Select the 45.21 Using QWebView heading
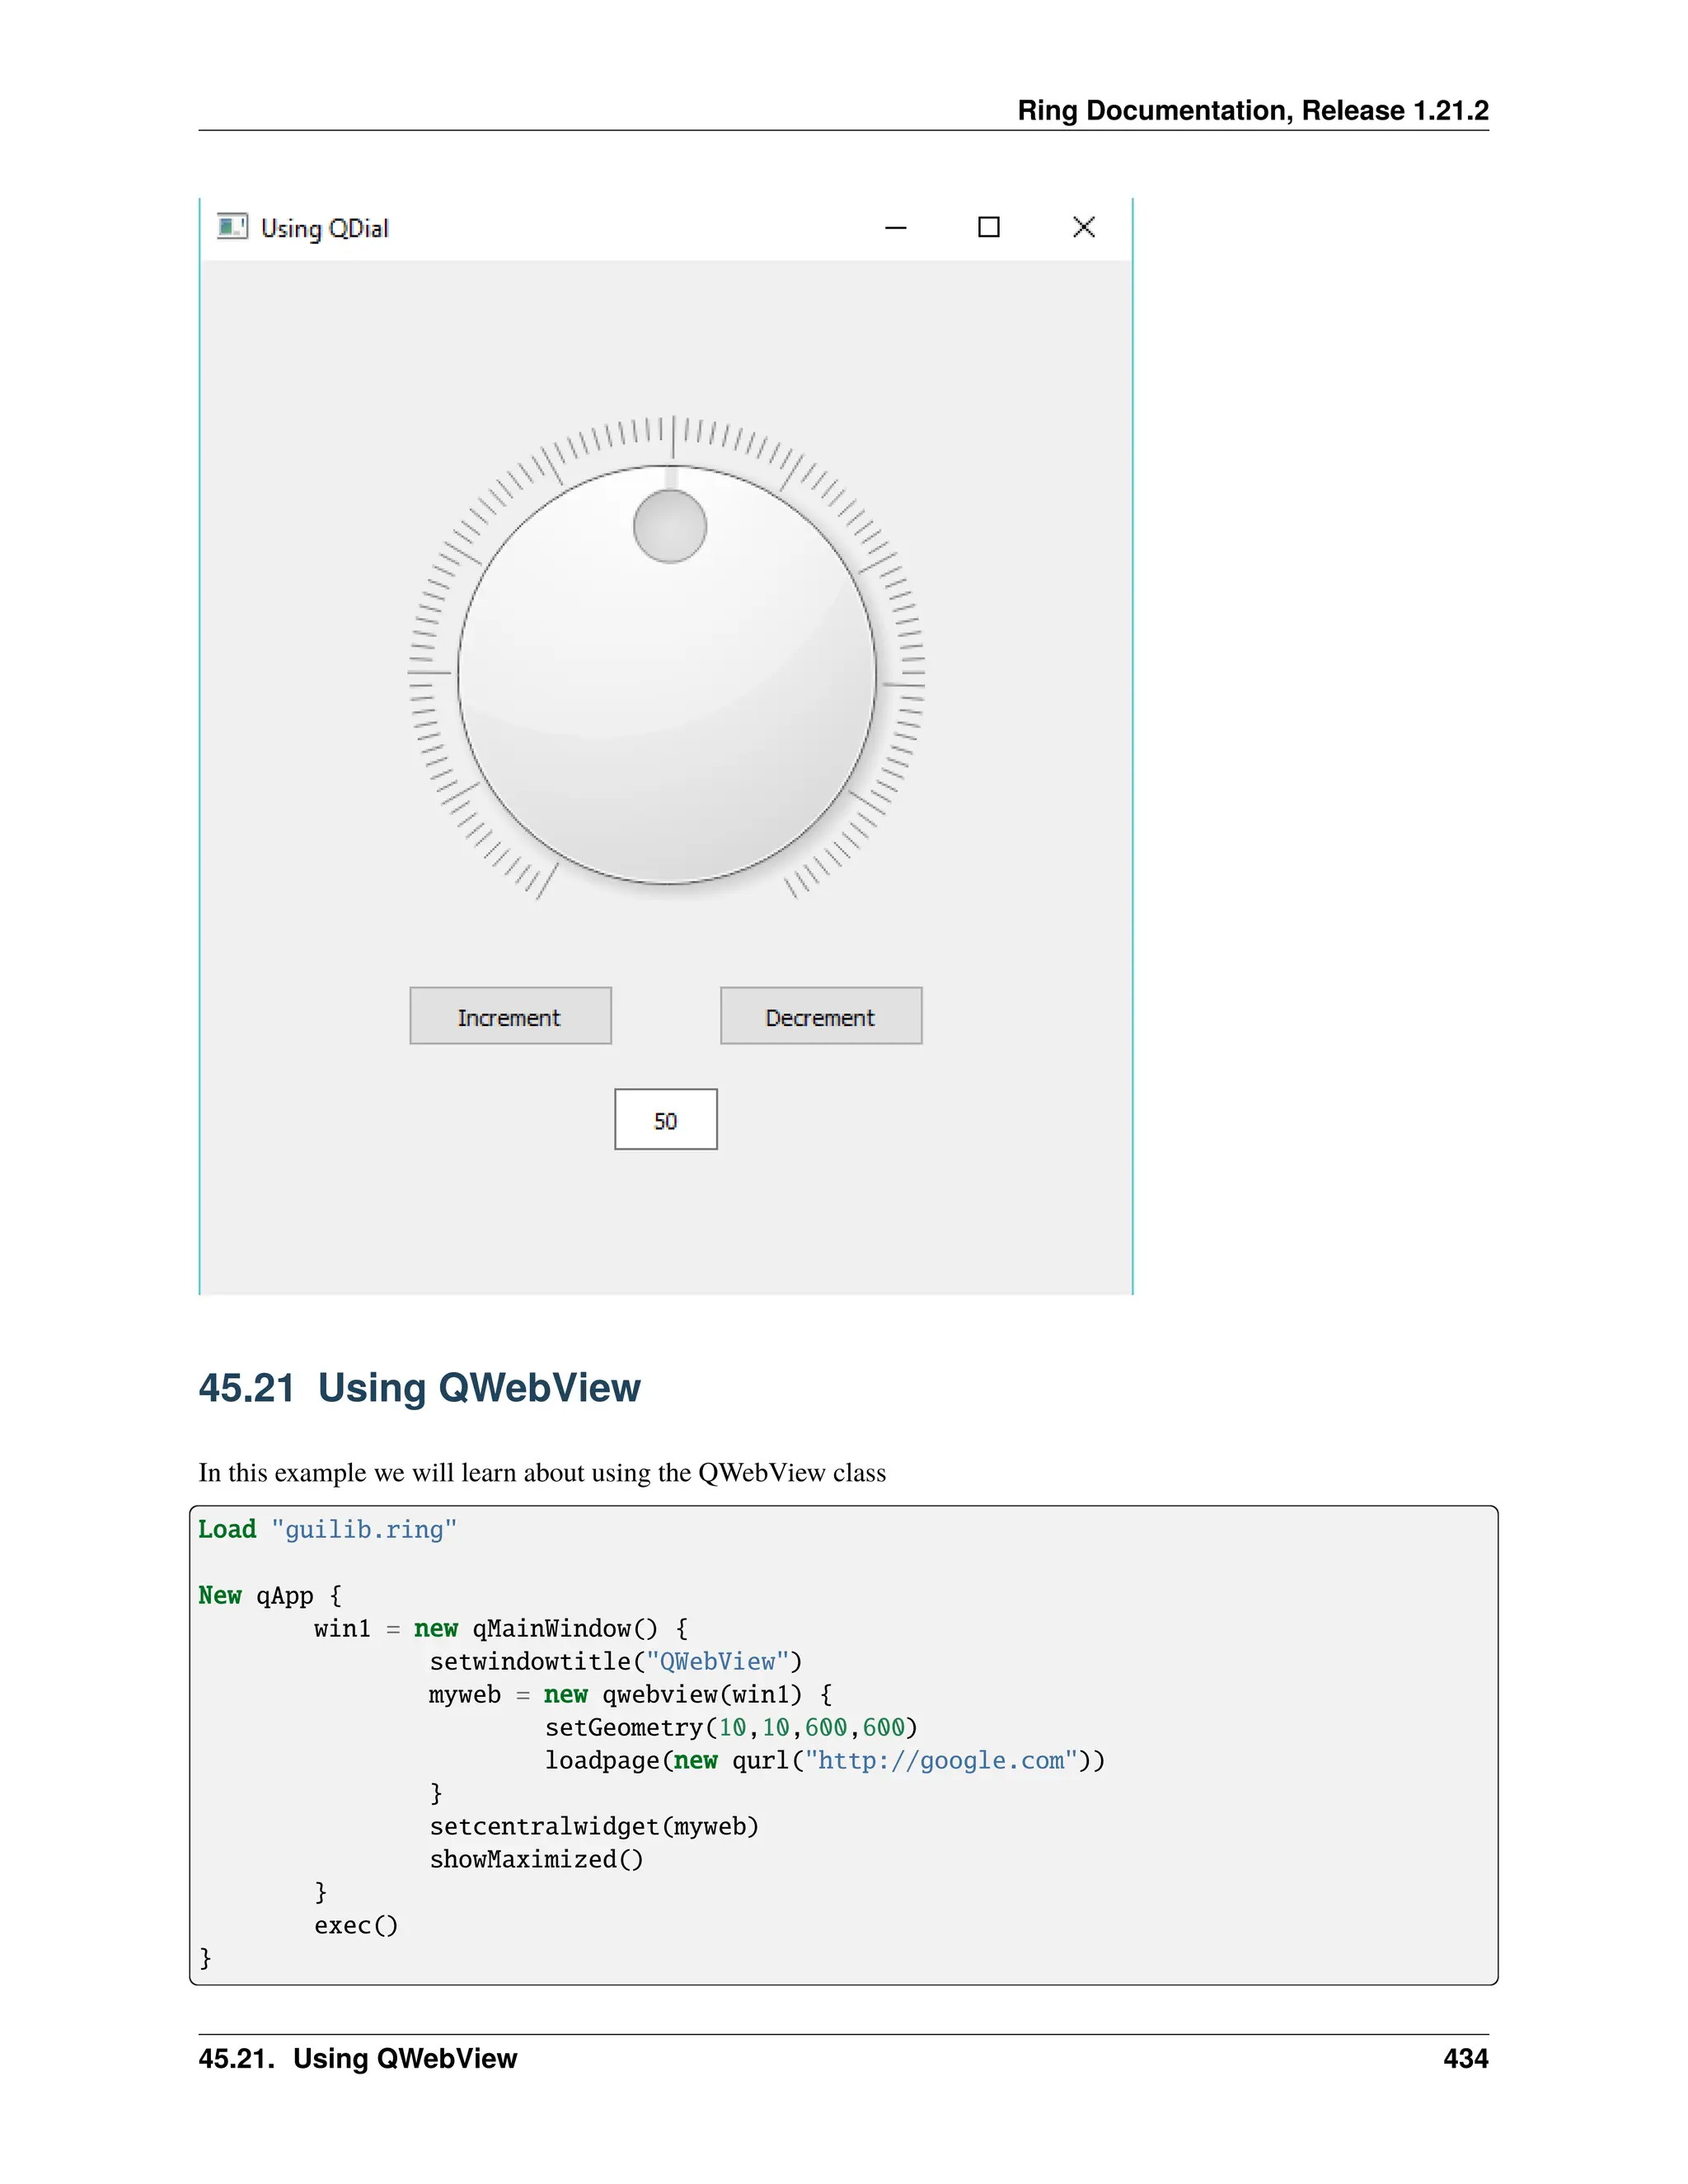 pos(419,1388)
